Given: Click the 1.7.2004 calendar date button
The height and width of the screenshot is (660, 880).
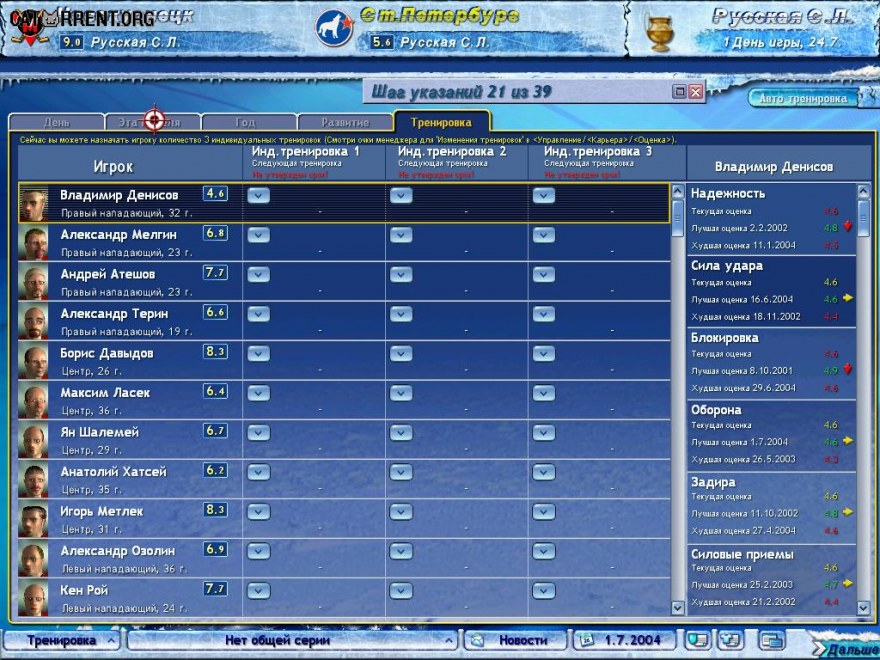Looking at the screenshot, I should [x=624, y=640].
